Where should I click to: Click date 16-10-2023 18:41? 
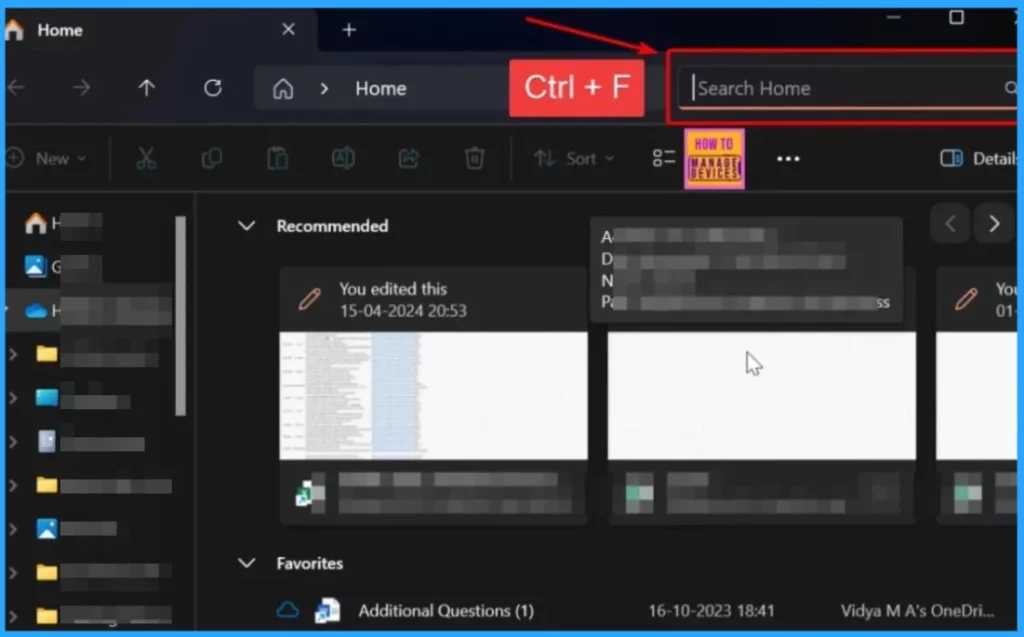point(711,611)
